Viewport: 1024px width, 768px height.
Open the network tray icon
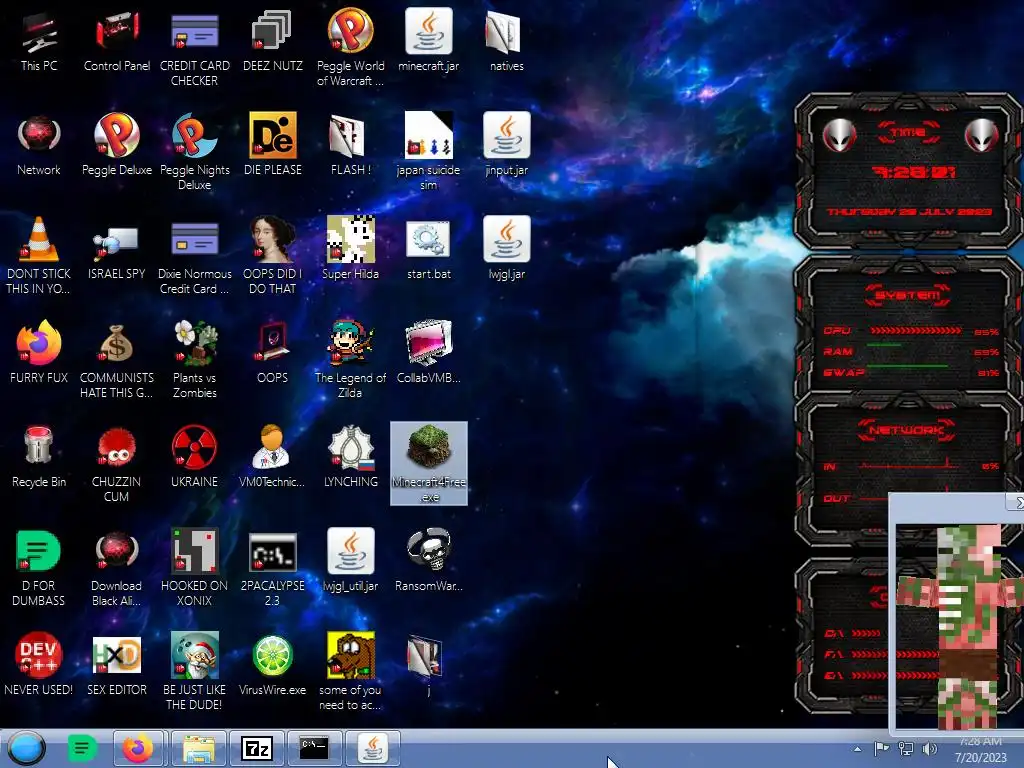[x=906, y=748]
